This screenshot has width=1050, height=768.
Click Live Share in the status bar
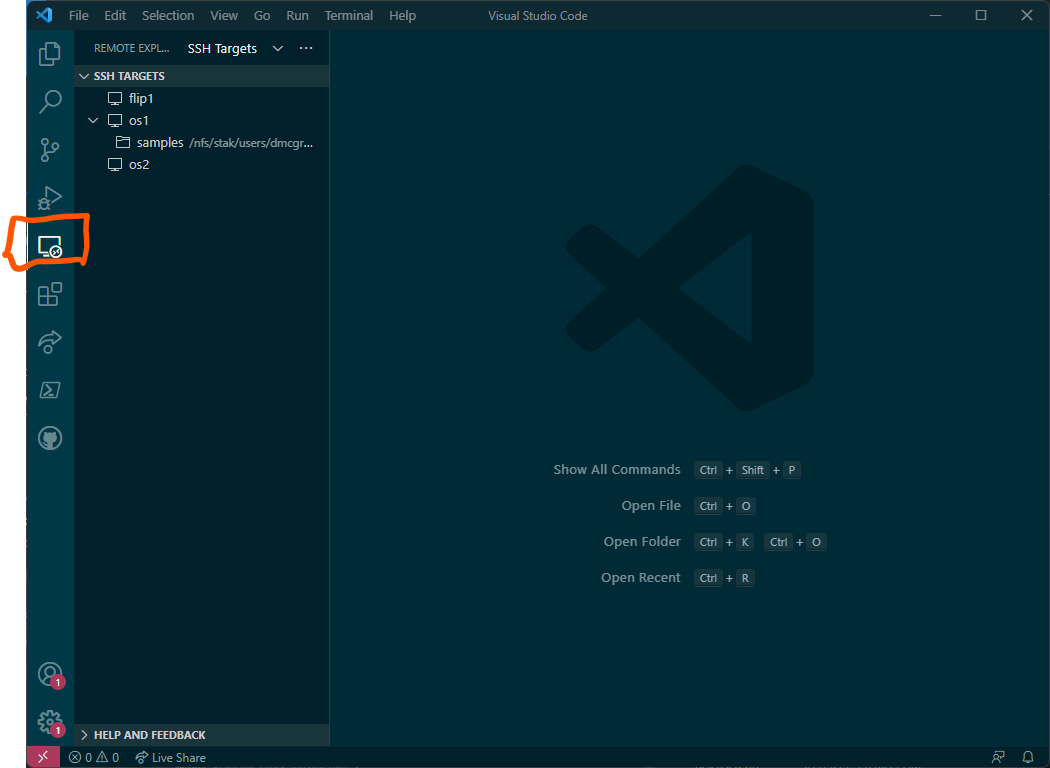click(x=170, y=757)
